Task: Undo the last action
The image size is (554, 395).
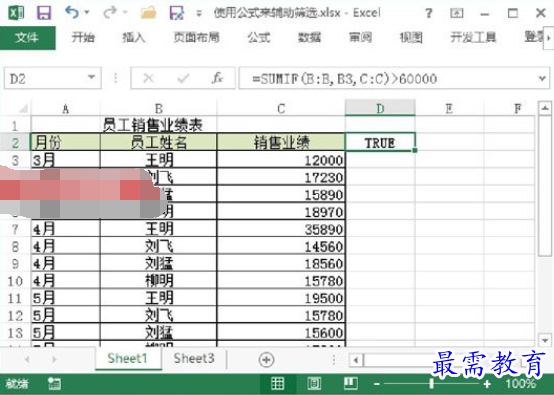Action: tap(72, 13)
